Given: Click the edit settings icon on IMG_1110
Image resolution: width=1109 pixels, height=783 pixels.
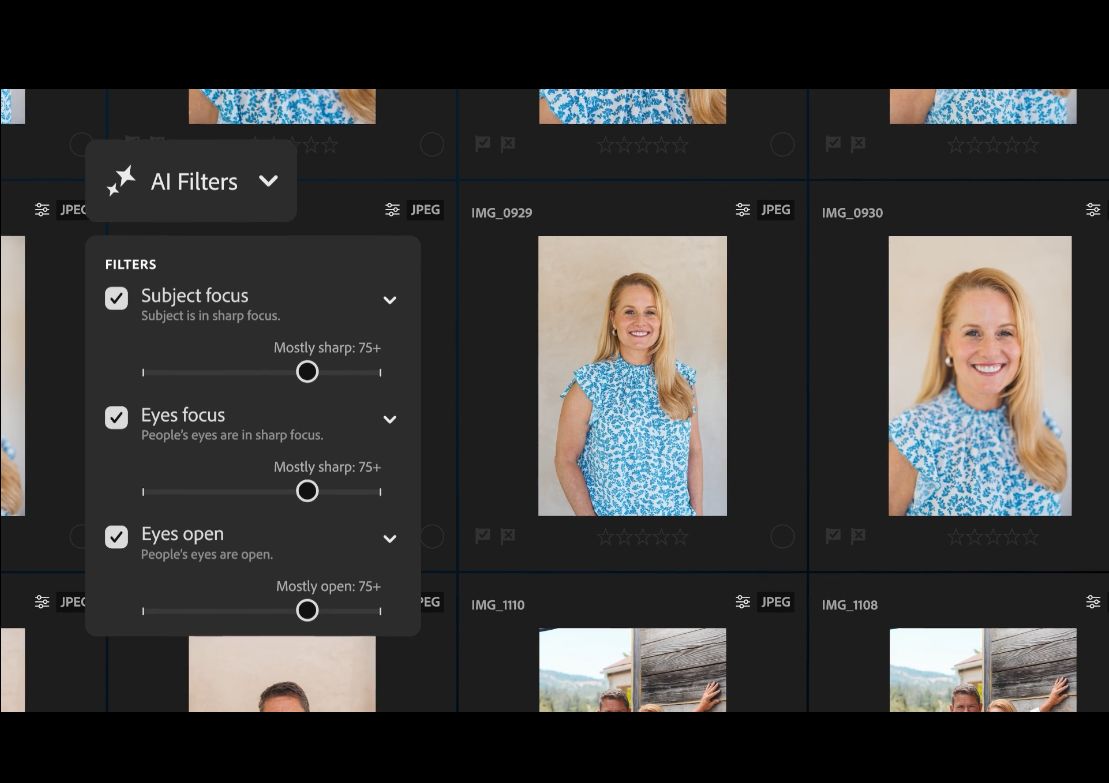Looking at the screenshot, I should pos(743,601).
